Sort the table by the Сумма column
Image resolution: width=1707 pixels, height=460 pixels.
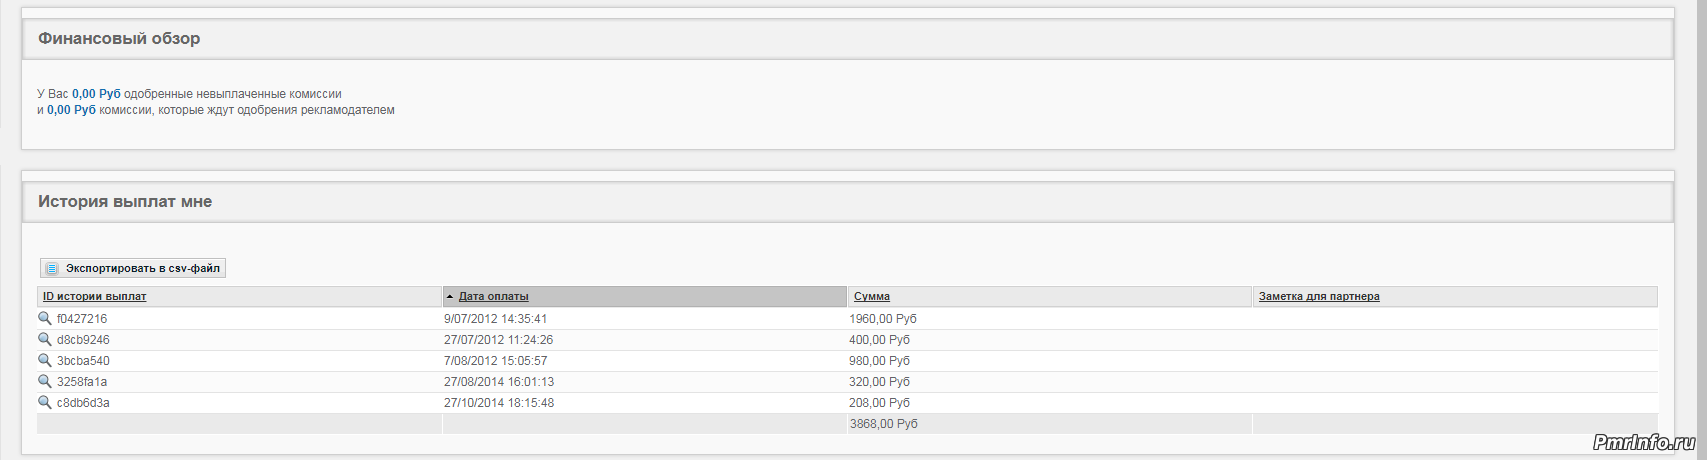pos(871,297)
